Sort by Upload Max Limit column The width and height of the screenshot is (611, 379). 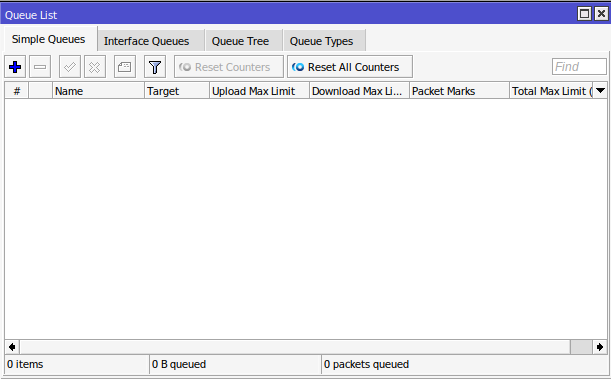click(260, 91)
